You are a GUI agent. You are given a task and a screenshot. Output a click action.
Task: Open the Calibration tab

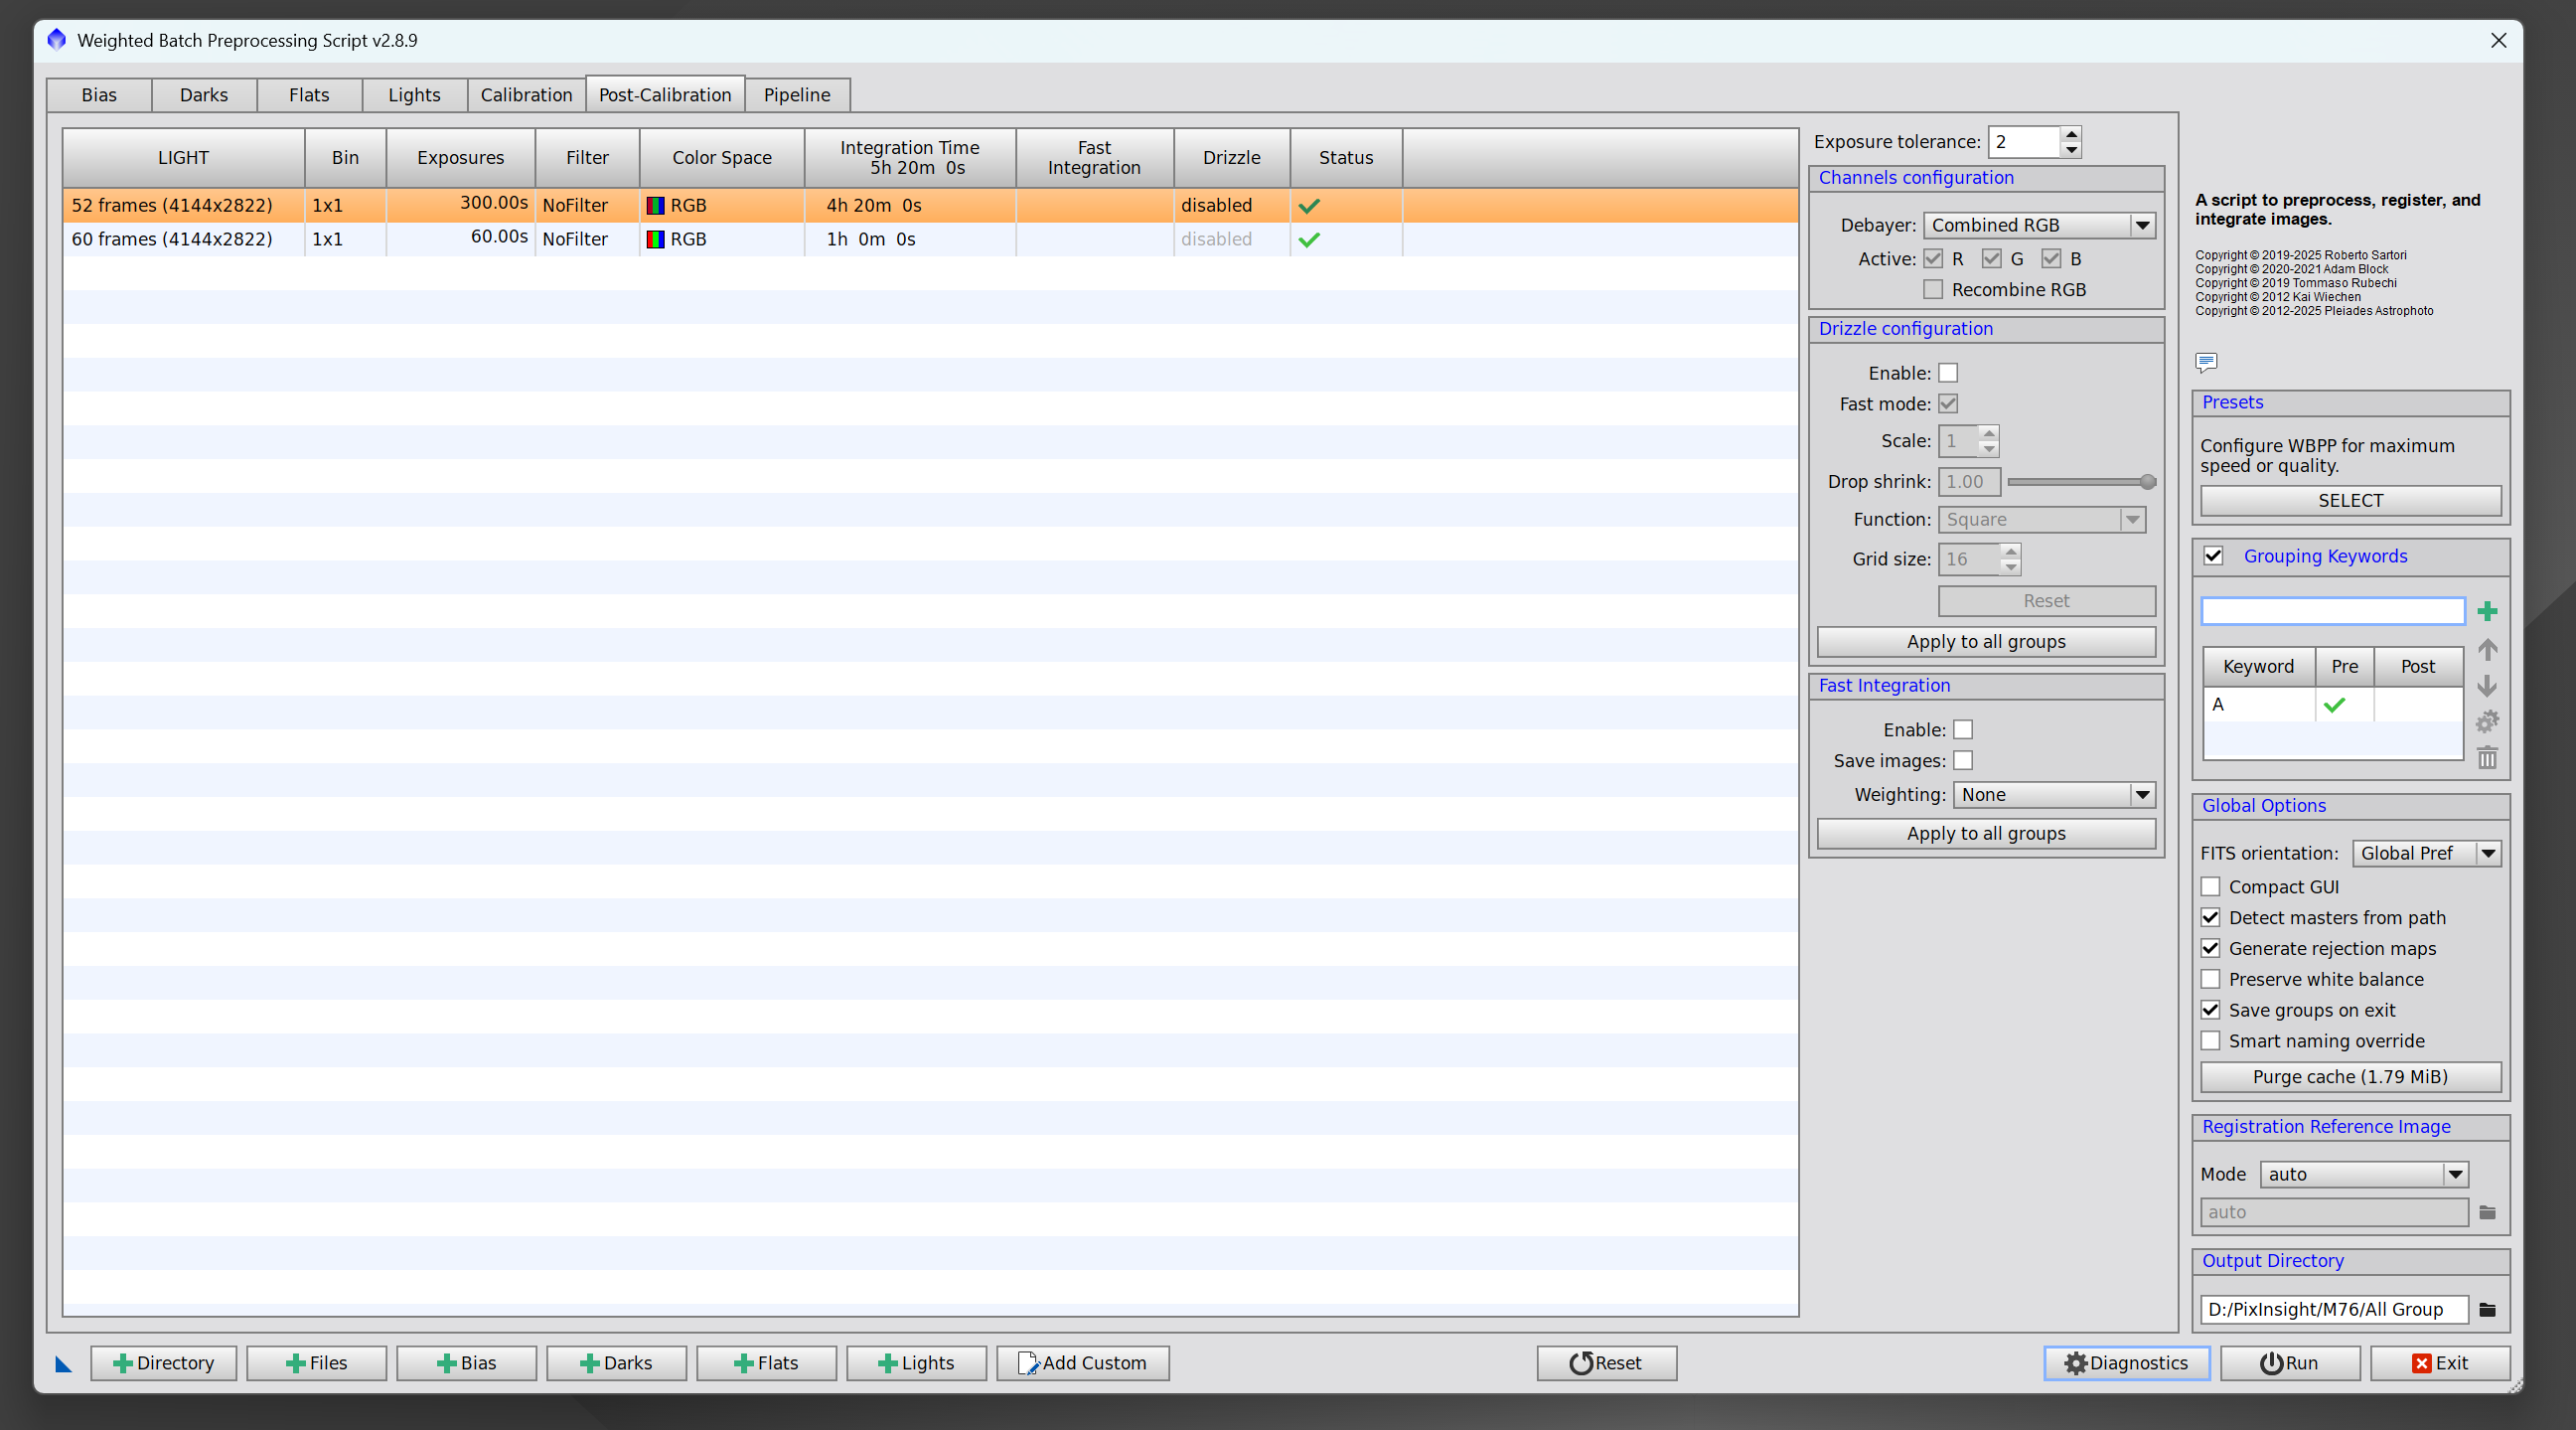pyautogui.click(x=526, y=95)
